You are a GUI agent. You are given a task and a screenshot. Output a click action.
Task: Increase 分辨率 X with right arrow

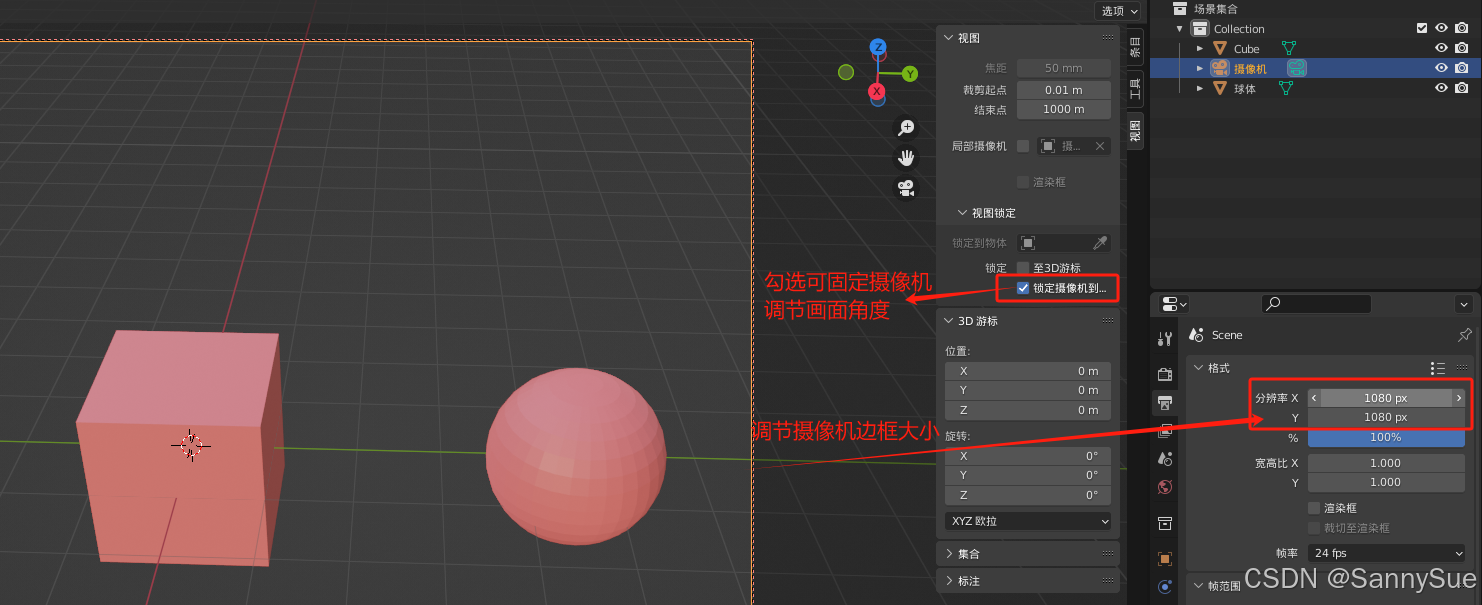[x=1459, y=398]
